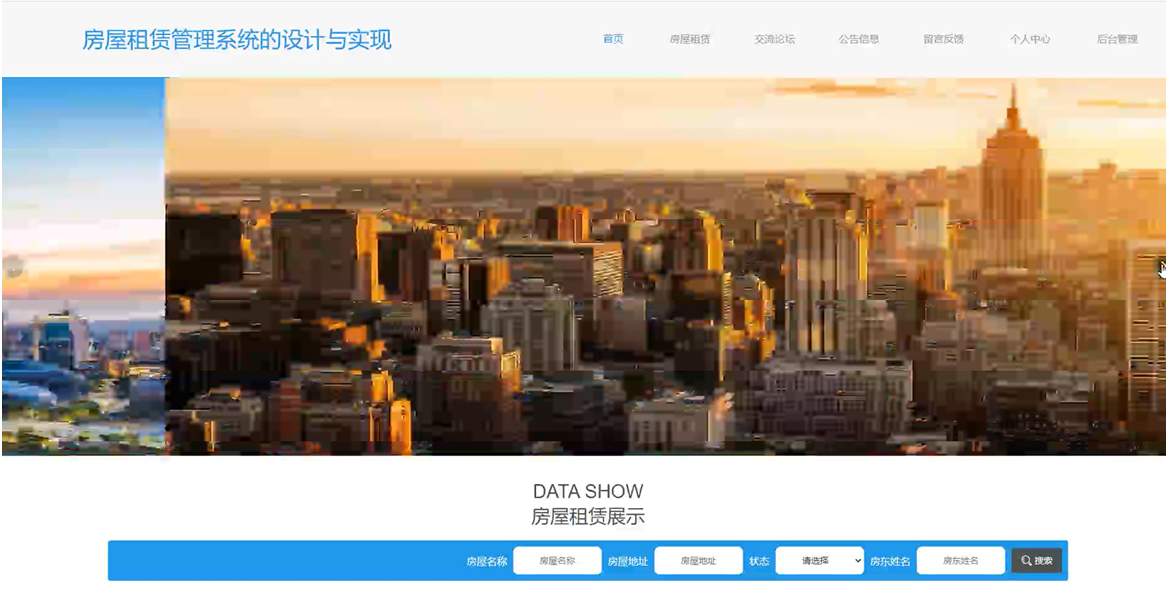The height and width of the screenshot is (597, 1166).
Task: Click the blue-sky slide on the left
Action: 83,266
